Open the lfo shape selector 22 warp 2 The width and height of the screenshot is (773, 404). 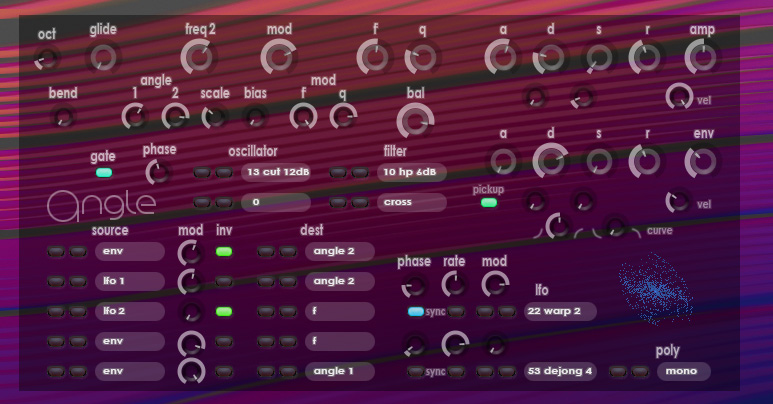pyautogui.click(x=560, y=312)
